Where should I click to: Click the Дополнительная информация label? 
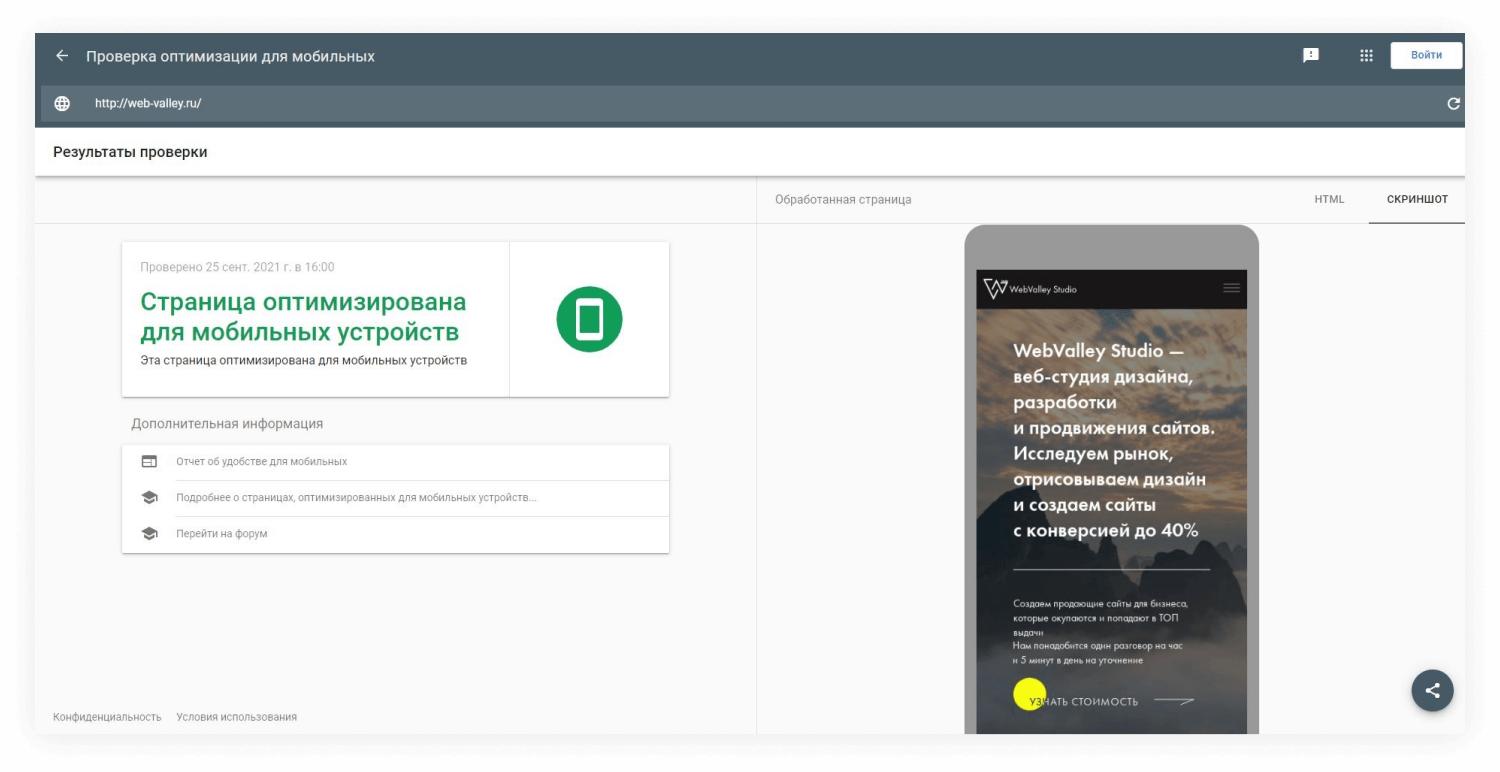(x=227, y=423)
